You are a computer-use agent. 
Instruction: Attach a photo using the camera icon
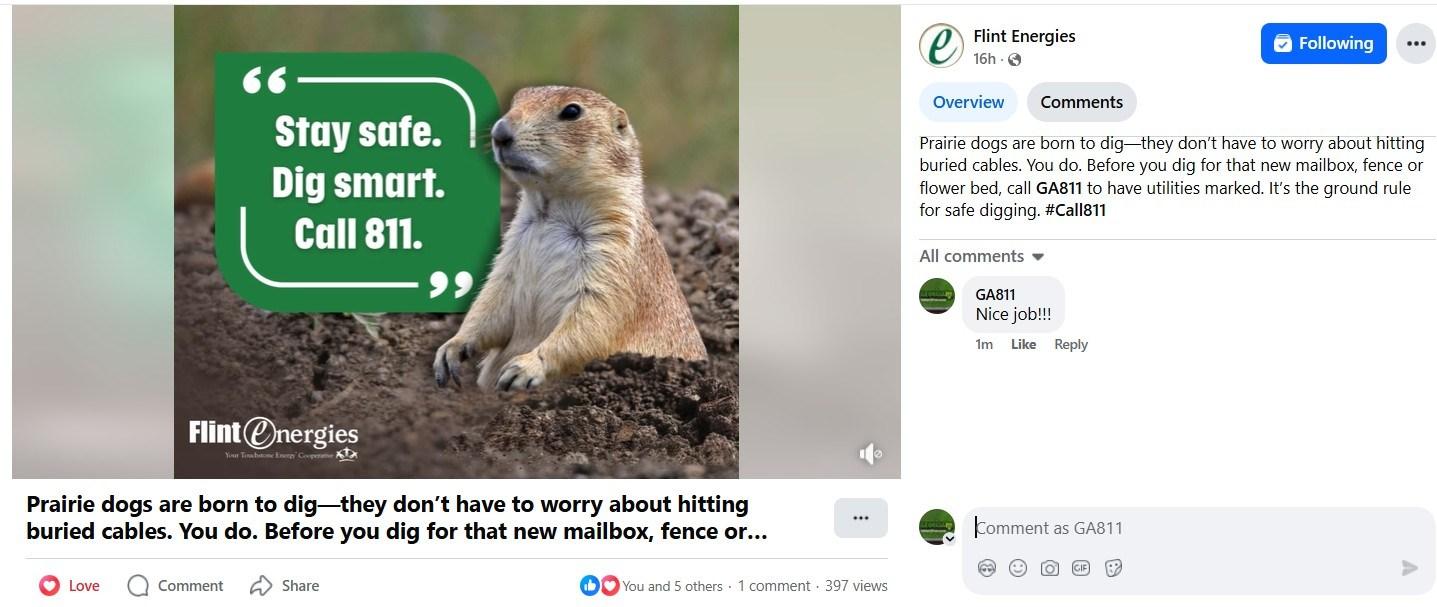point(1049,568)
